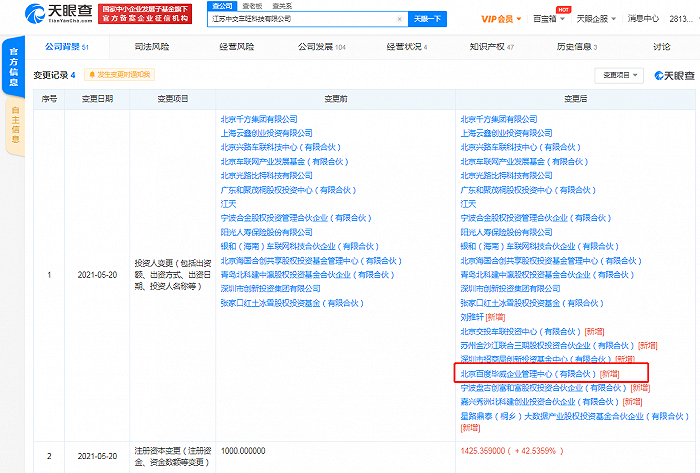Open 北京兴路车联科技中心 in 变更后 column
Viewport: 700px width, 473px height.
pos(521,147)
